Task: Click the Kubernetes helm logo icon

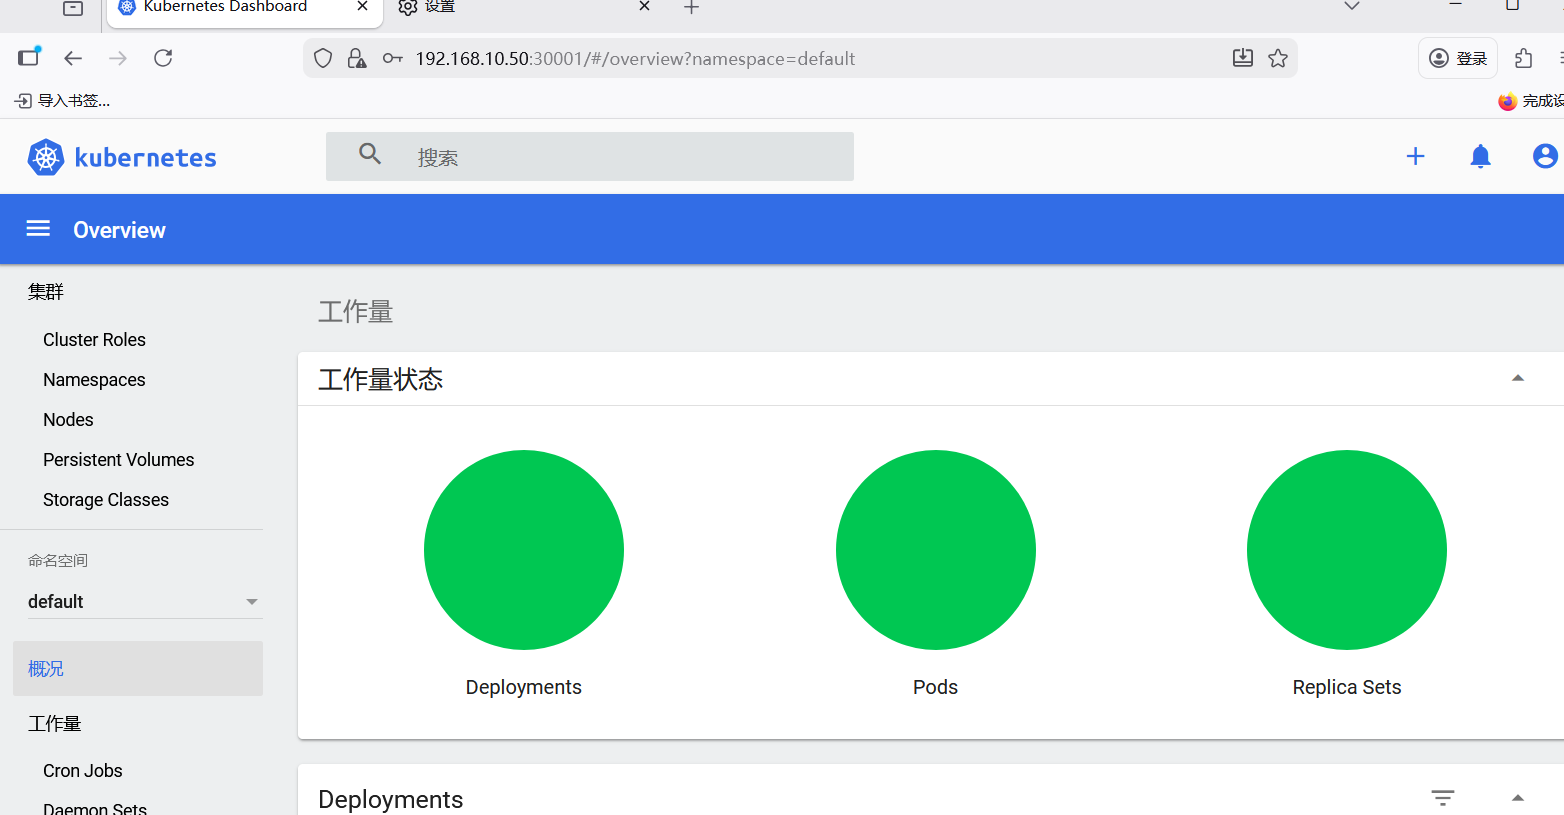Action: [46, 157]
